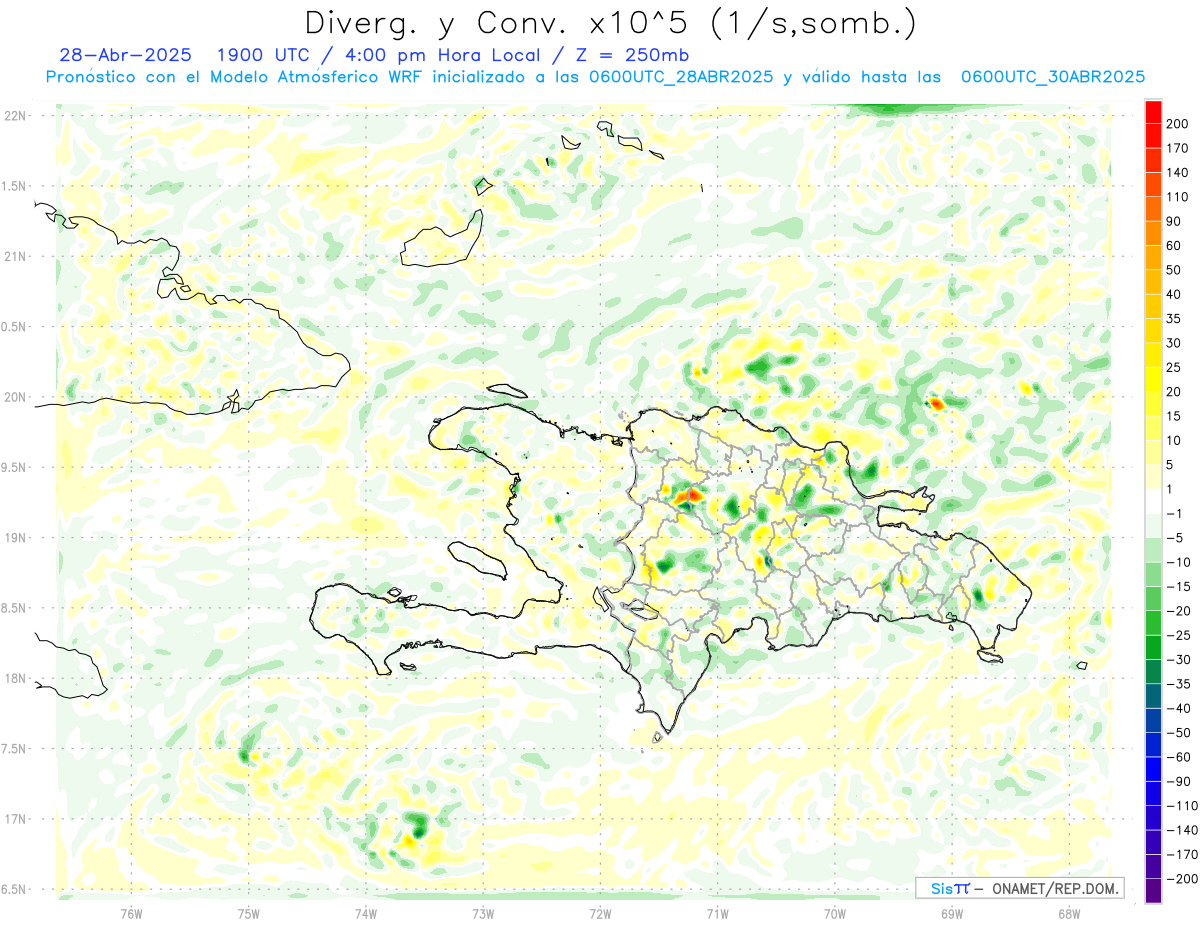Click the '18N' latitude label
Image resolution: width=1200 pixels, height=927 pixels.
15,678
